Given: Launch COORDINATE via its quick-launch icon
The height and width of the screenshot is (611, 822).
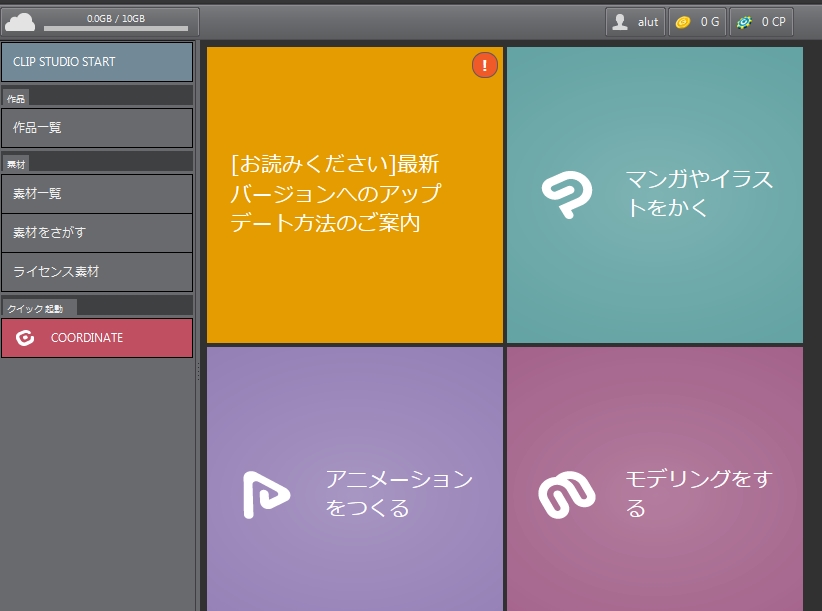Looking at the screenshot, I should pyautogui.click(x=26, y=338).
